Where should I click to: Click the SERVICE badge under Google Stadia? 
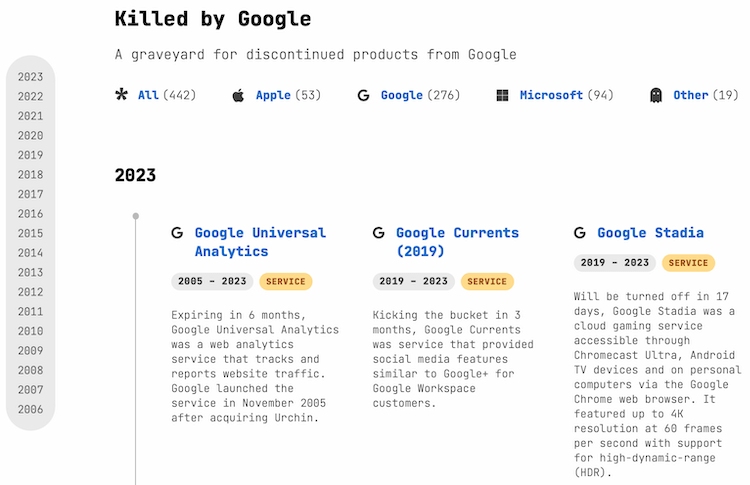[688, 263]
